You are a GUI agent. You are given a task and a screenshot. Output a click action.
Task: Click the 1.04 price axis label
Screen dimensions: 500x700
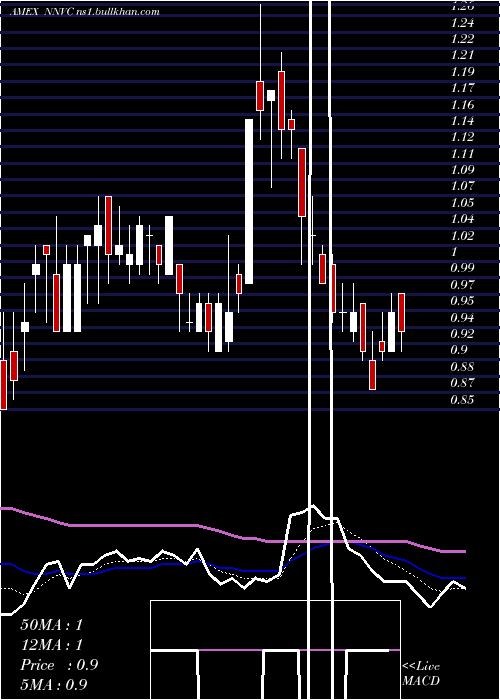[462, 219]
